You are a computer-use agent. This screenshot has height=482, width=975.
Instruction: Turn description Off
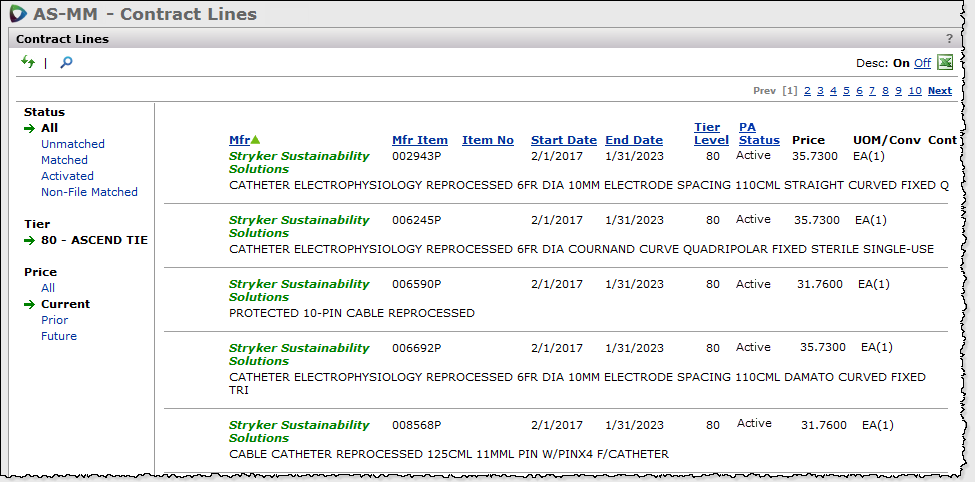point(922,63)
